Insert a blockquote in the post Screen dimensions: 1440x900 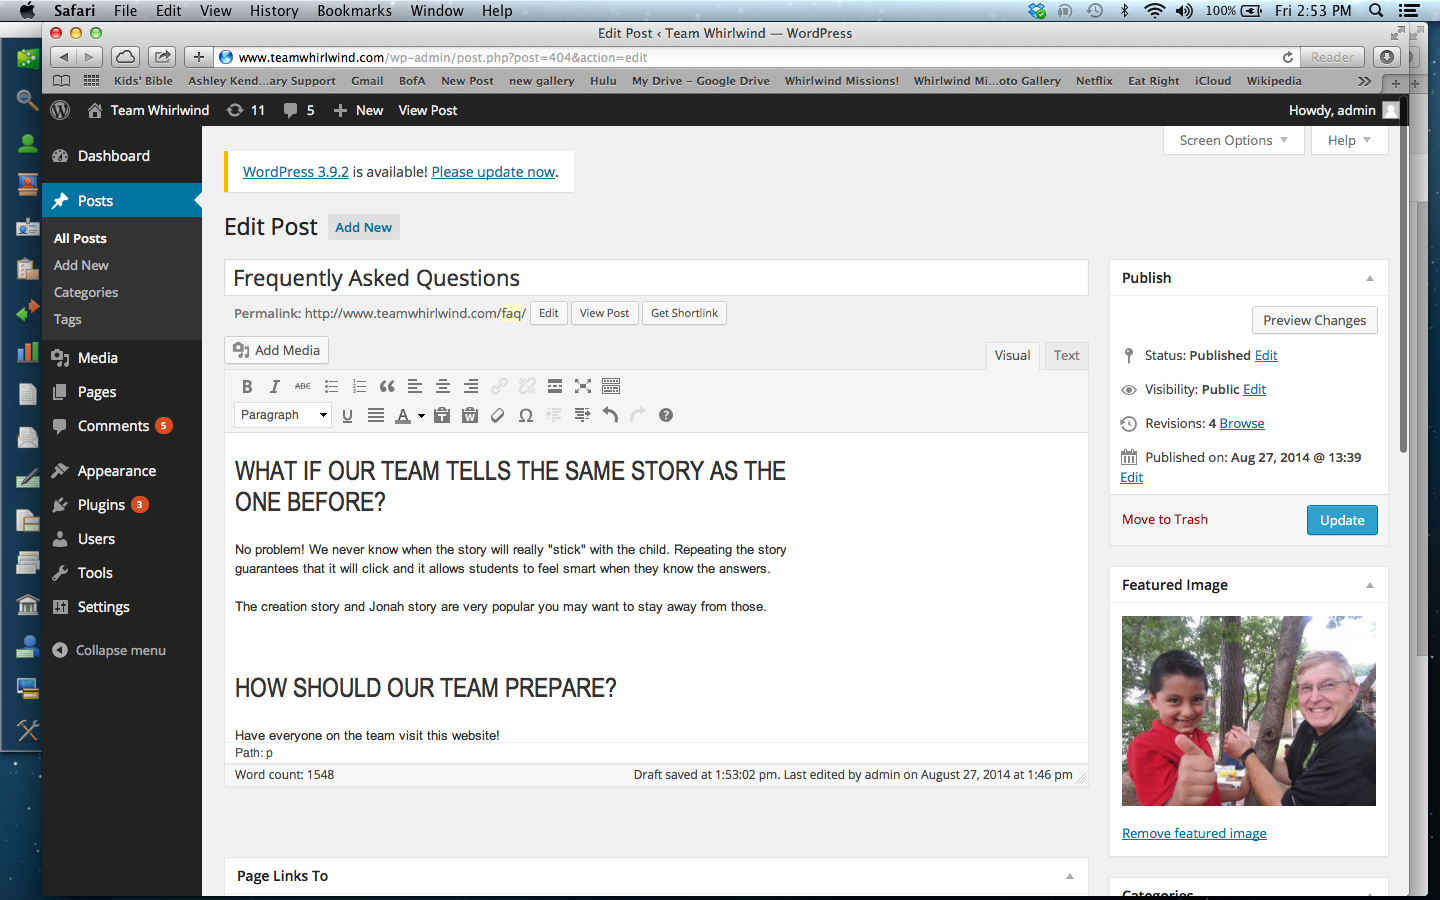pos(387,387)
